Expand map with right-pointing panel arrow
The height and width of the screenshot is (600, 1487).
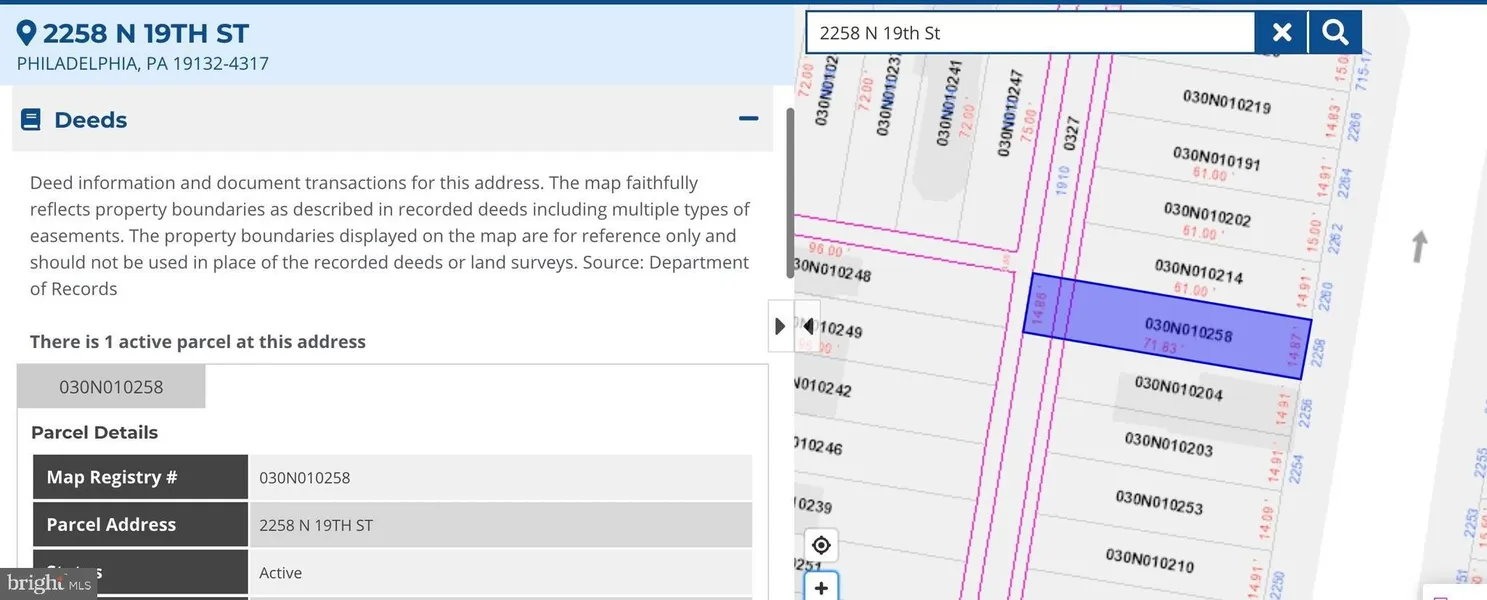[x=781, y=326]
